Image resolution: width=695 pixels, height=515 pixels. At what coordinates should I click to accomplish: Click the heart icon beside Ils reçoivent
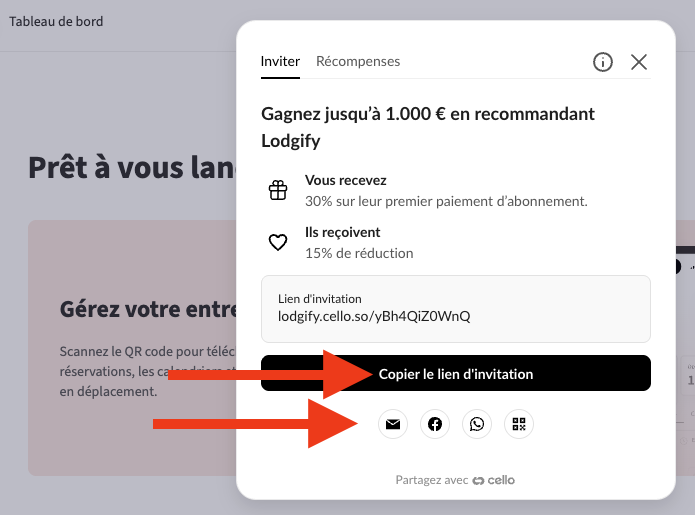278,242
